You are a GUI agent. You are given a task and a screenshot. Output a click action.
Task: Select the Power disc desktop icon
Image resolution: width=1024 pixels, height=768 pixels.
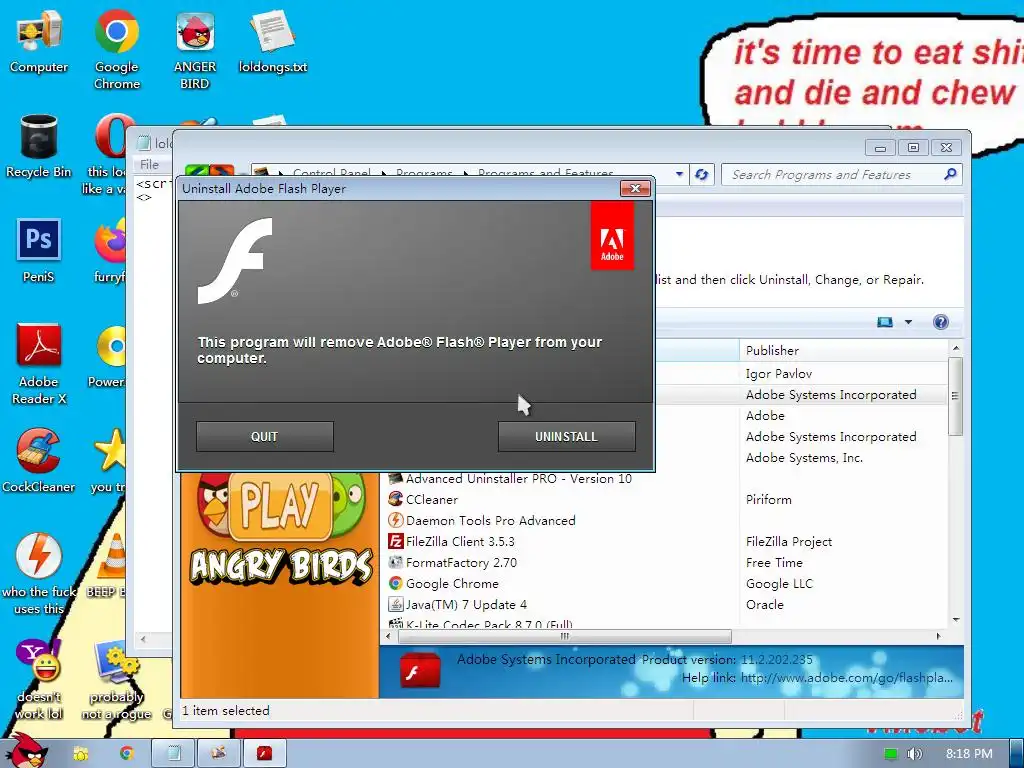pyautogui.click(x=108, y=356)
